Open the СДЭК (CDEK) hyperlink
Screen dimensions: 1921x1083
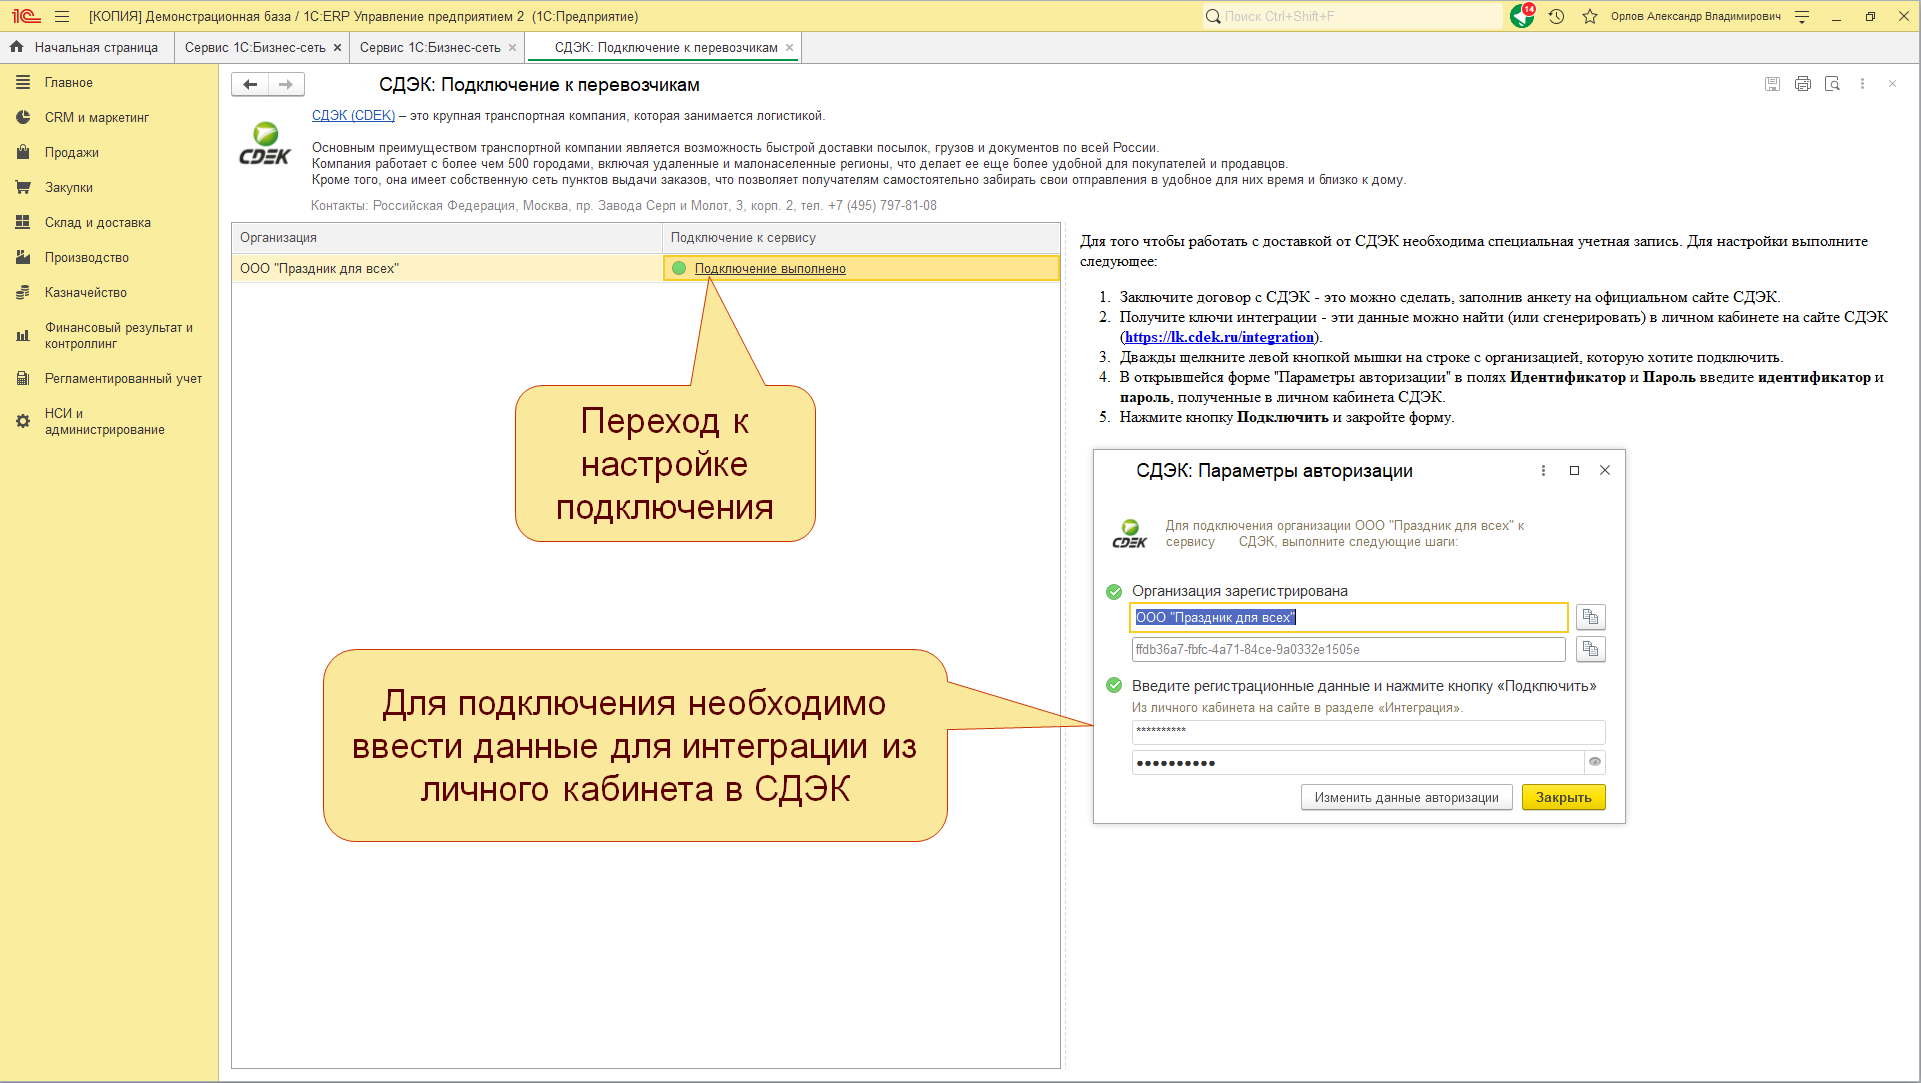(x=353, y=115)
